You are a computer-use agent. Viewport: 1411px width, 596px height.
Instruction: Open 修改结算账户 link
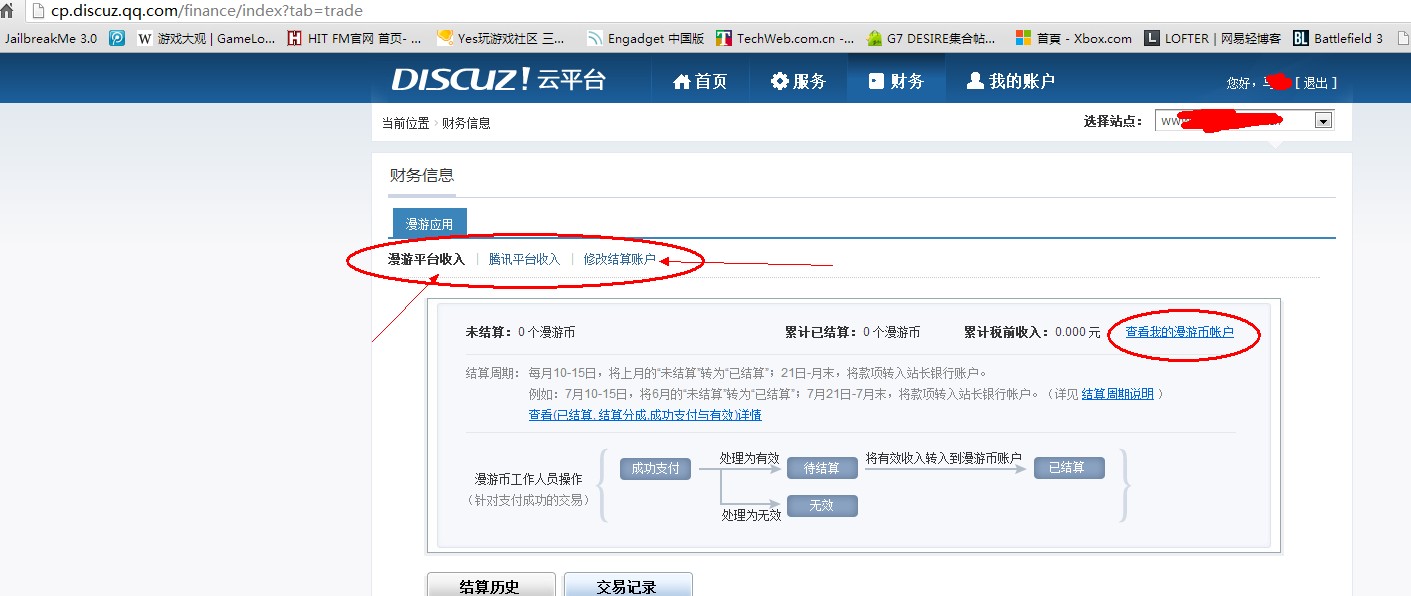(619, 259)
